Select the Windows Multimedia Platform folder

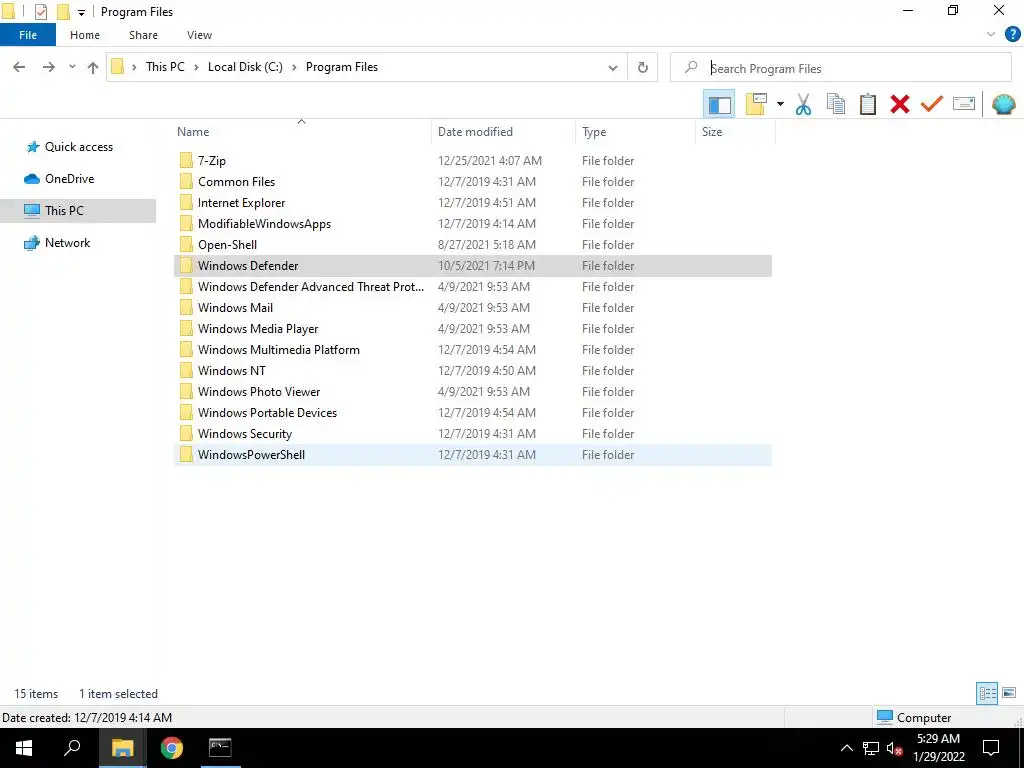(473, 349)
